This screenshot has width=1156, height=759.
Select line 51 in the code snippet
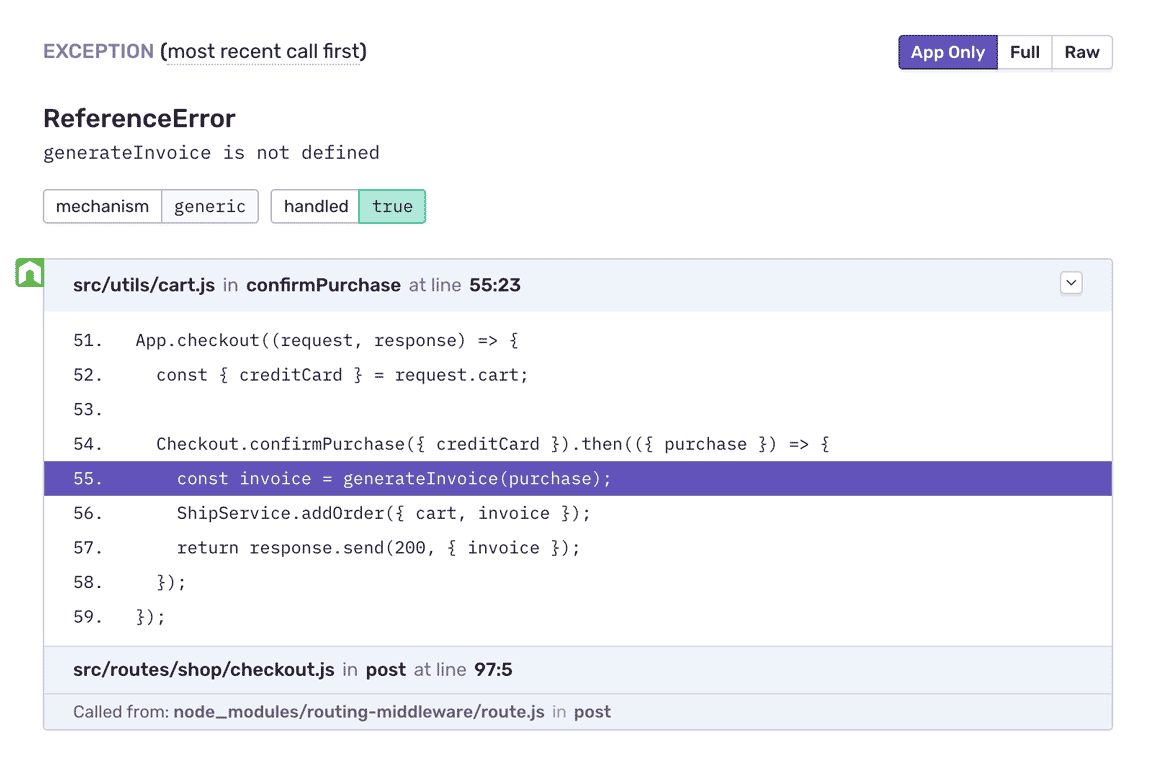tap(326, 340)
